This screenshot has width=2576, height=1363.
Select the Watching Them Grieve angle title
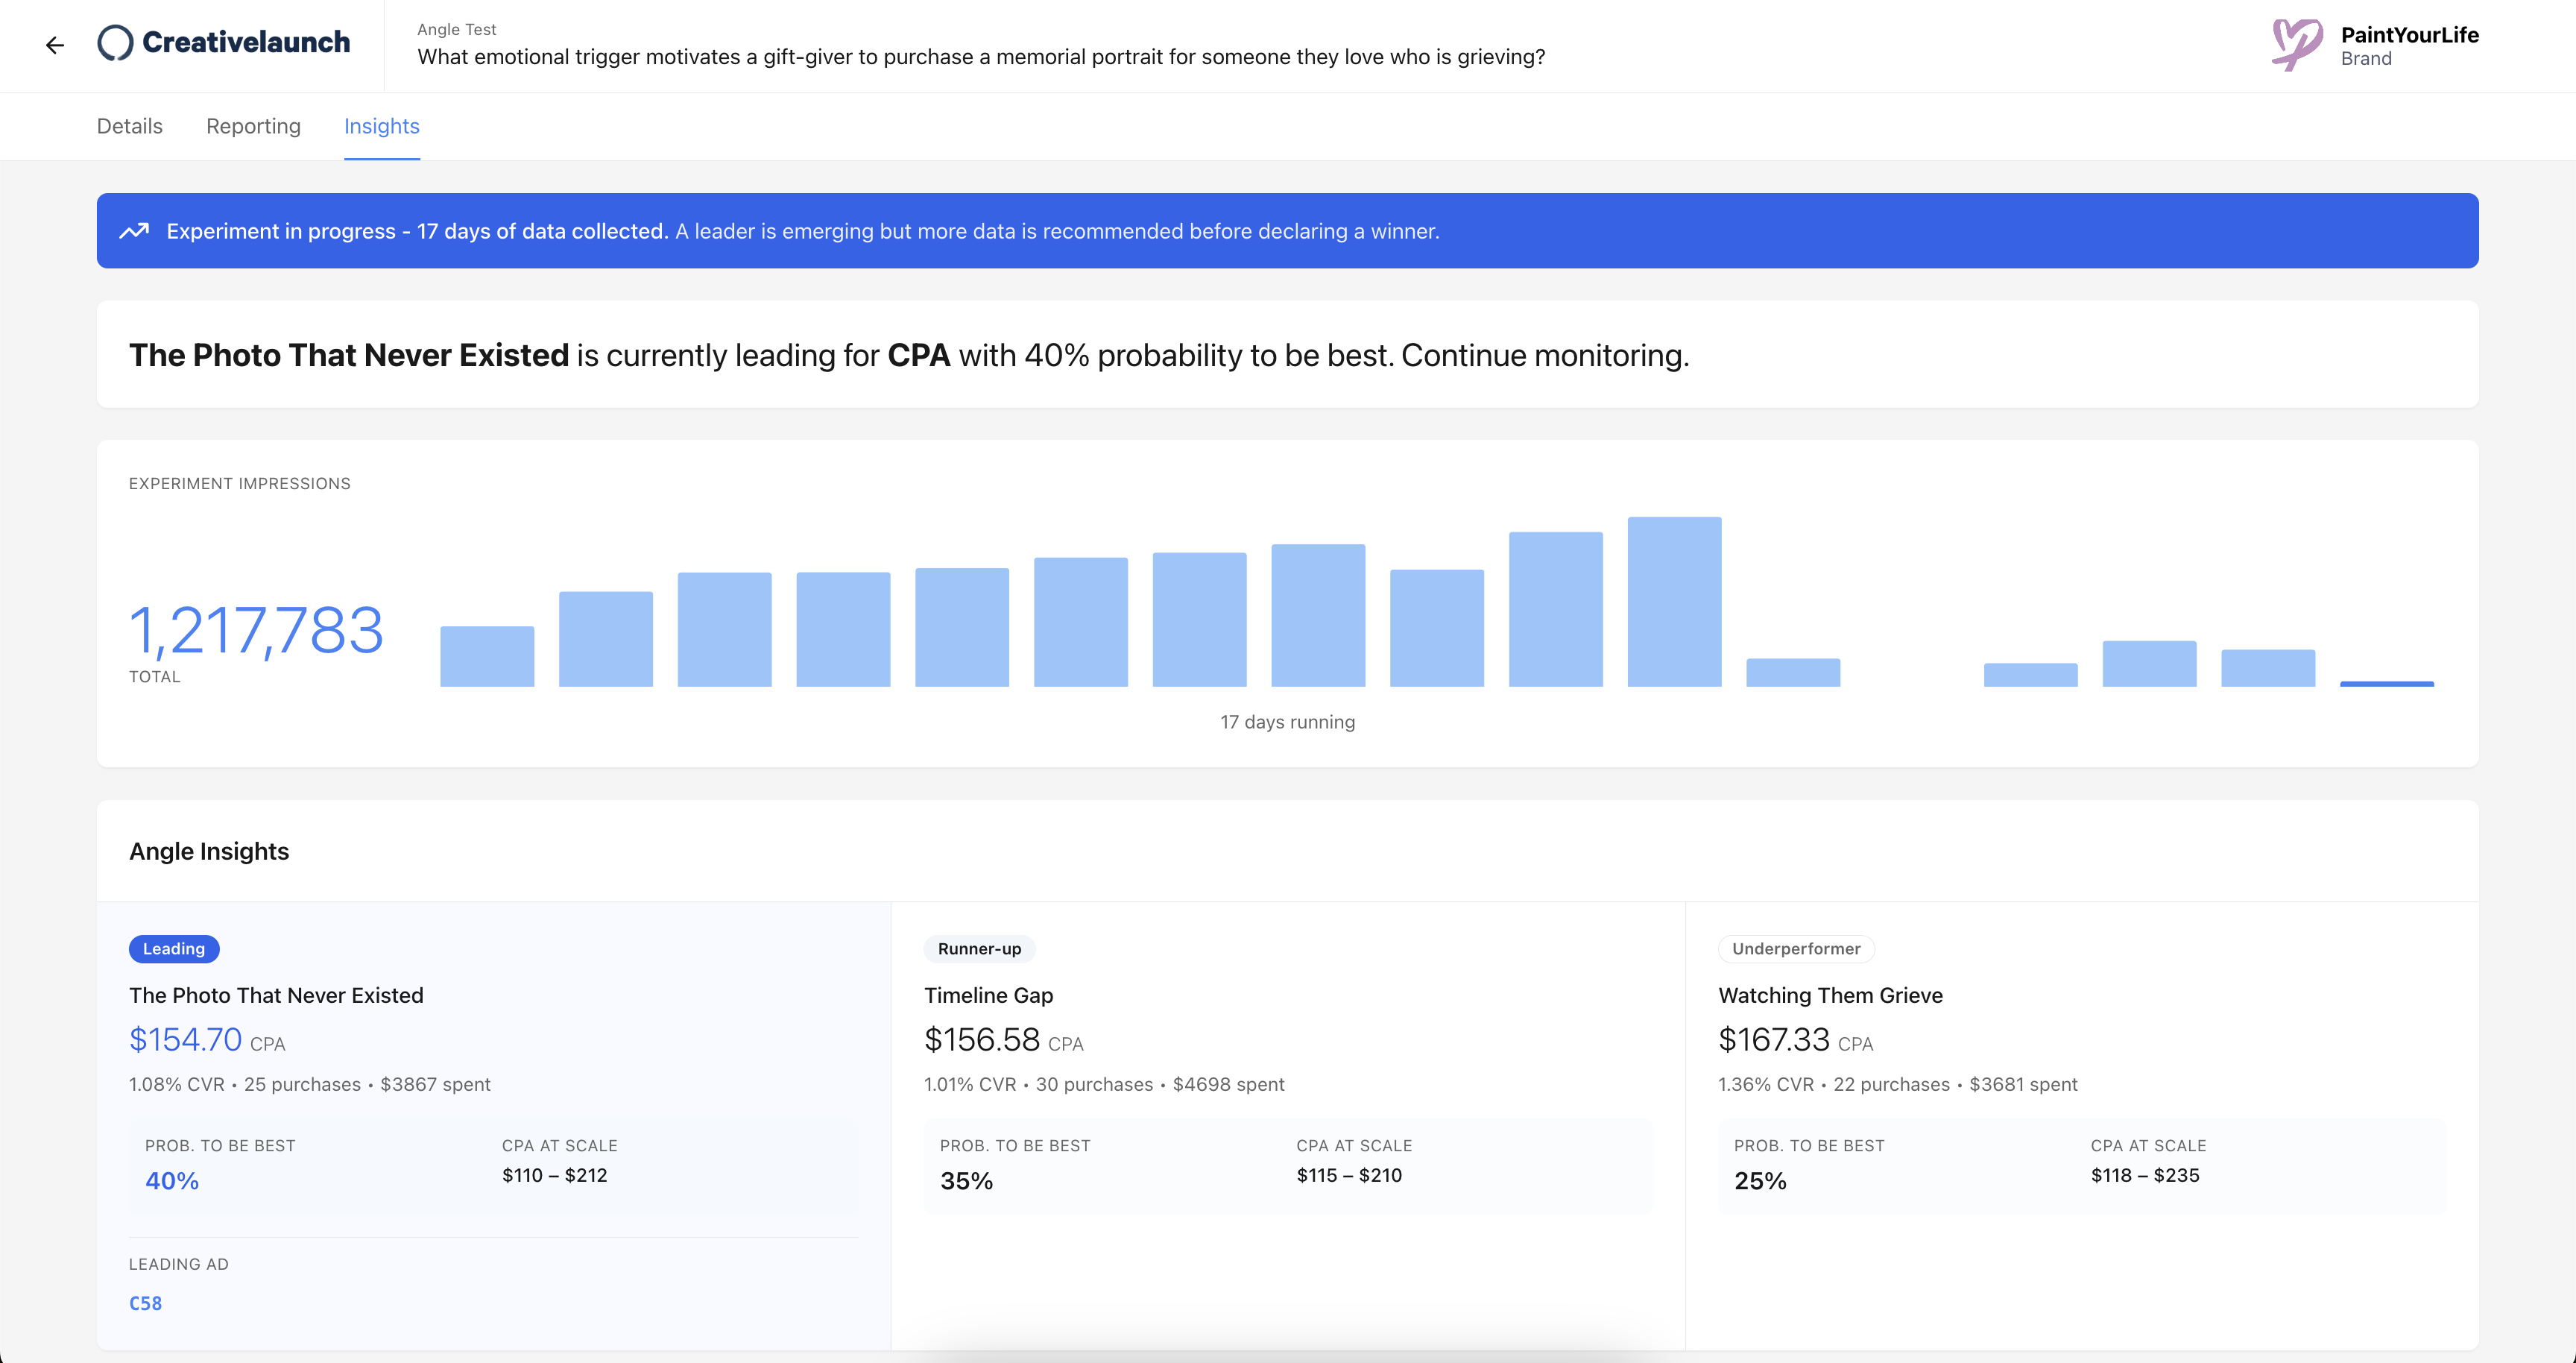[x=1830, y=995]
